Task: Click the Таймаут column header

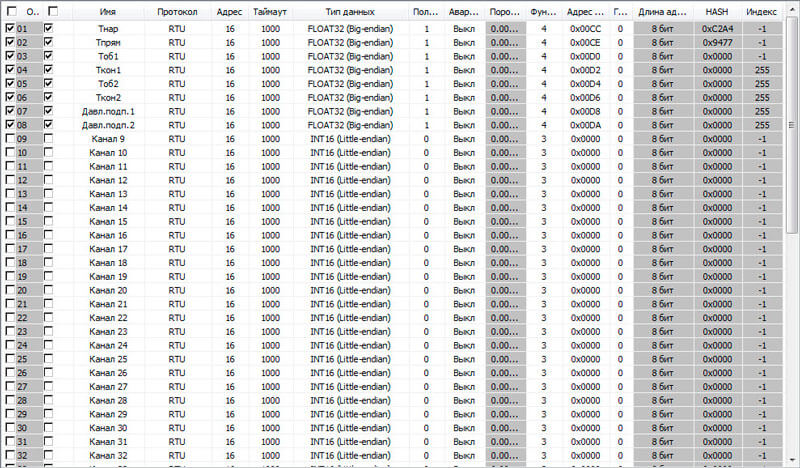Action: pos(270,11)
